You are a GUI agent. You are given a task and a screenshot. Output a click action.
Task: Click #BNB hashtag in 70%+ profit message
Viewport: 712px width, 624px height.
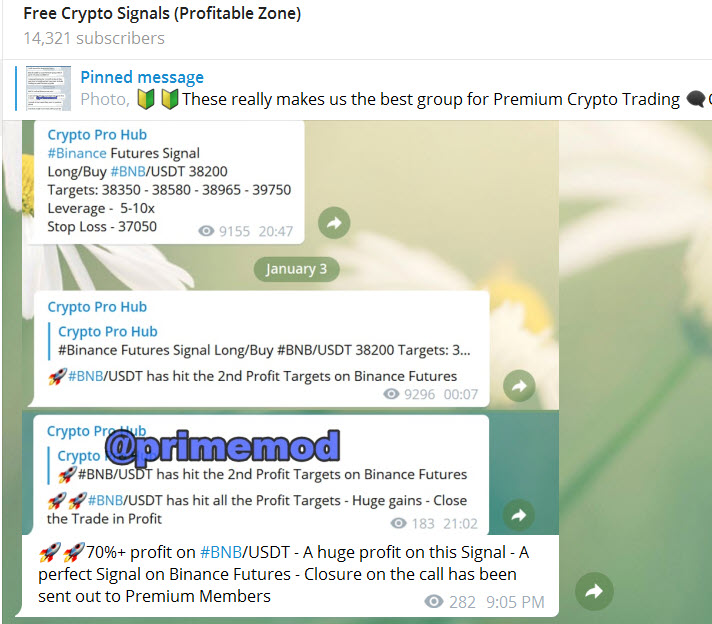221,552
